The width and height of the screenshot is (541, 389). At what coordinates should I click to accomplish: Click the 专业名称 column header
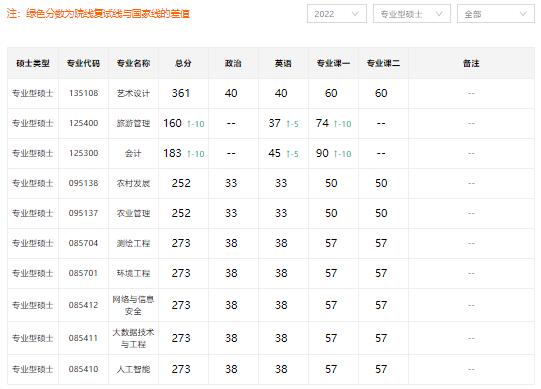133,63
